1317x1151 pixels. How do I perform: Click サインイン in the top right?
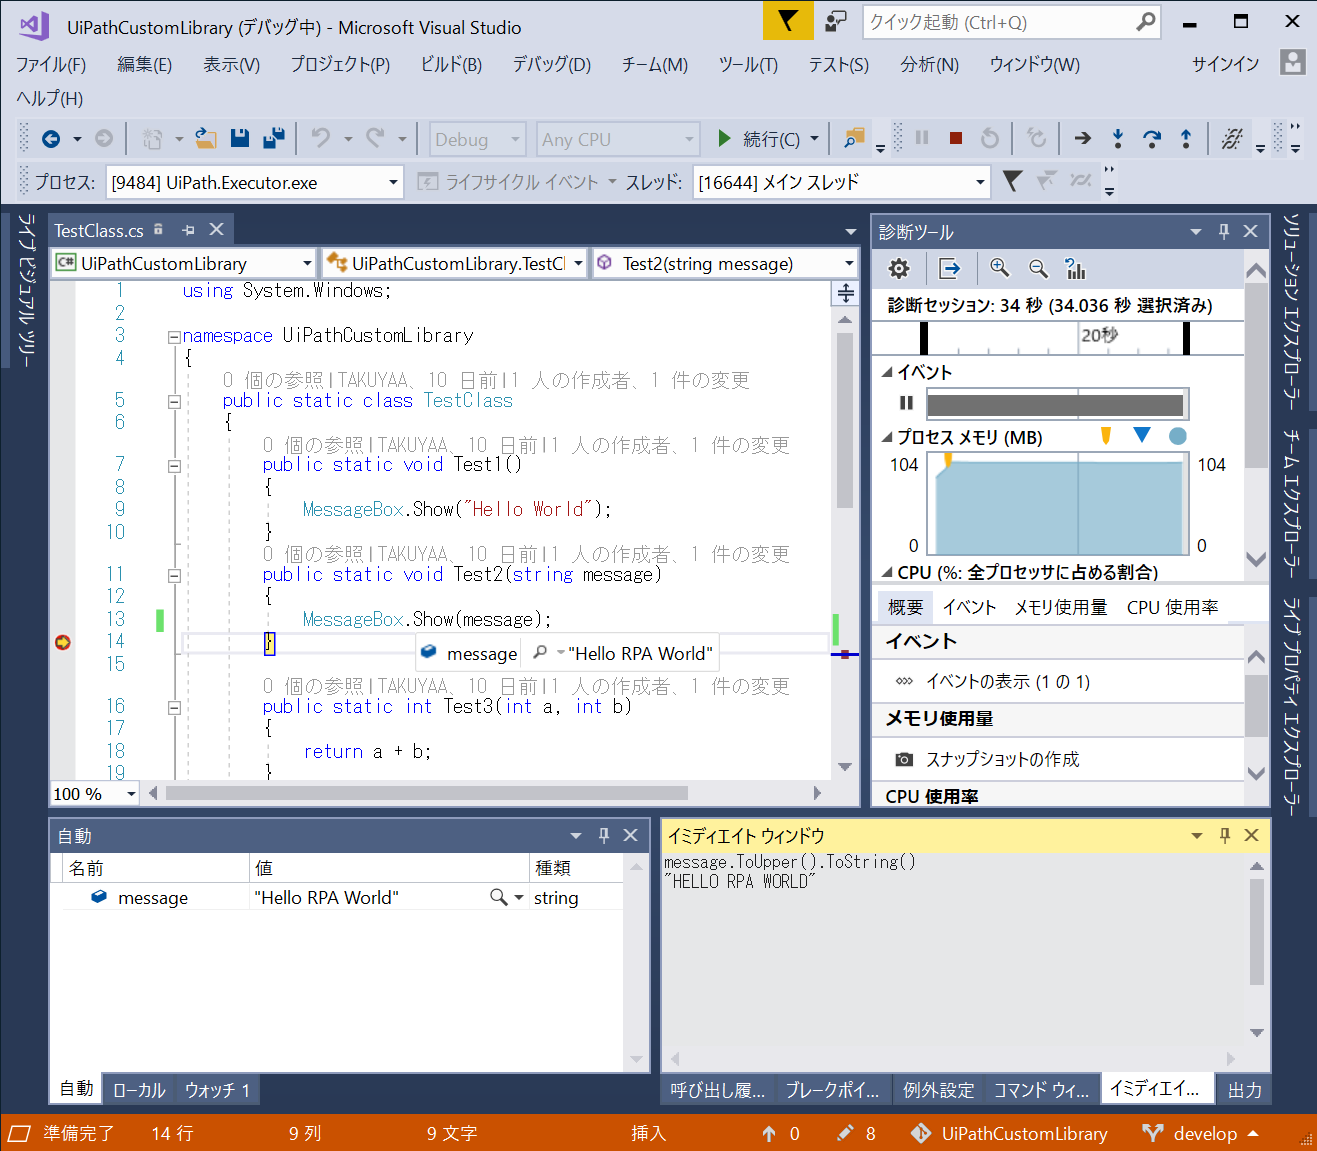pos(1226,64)
